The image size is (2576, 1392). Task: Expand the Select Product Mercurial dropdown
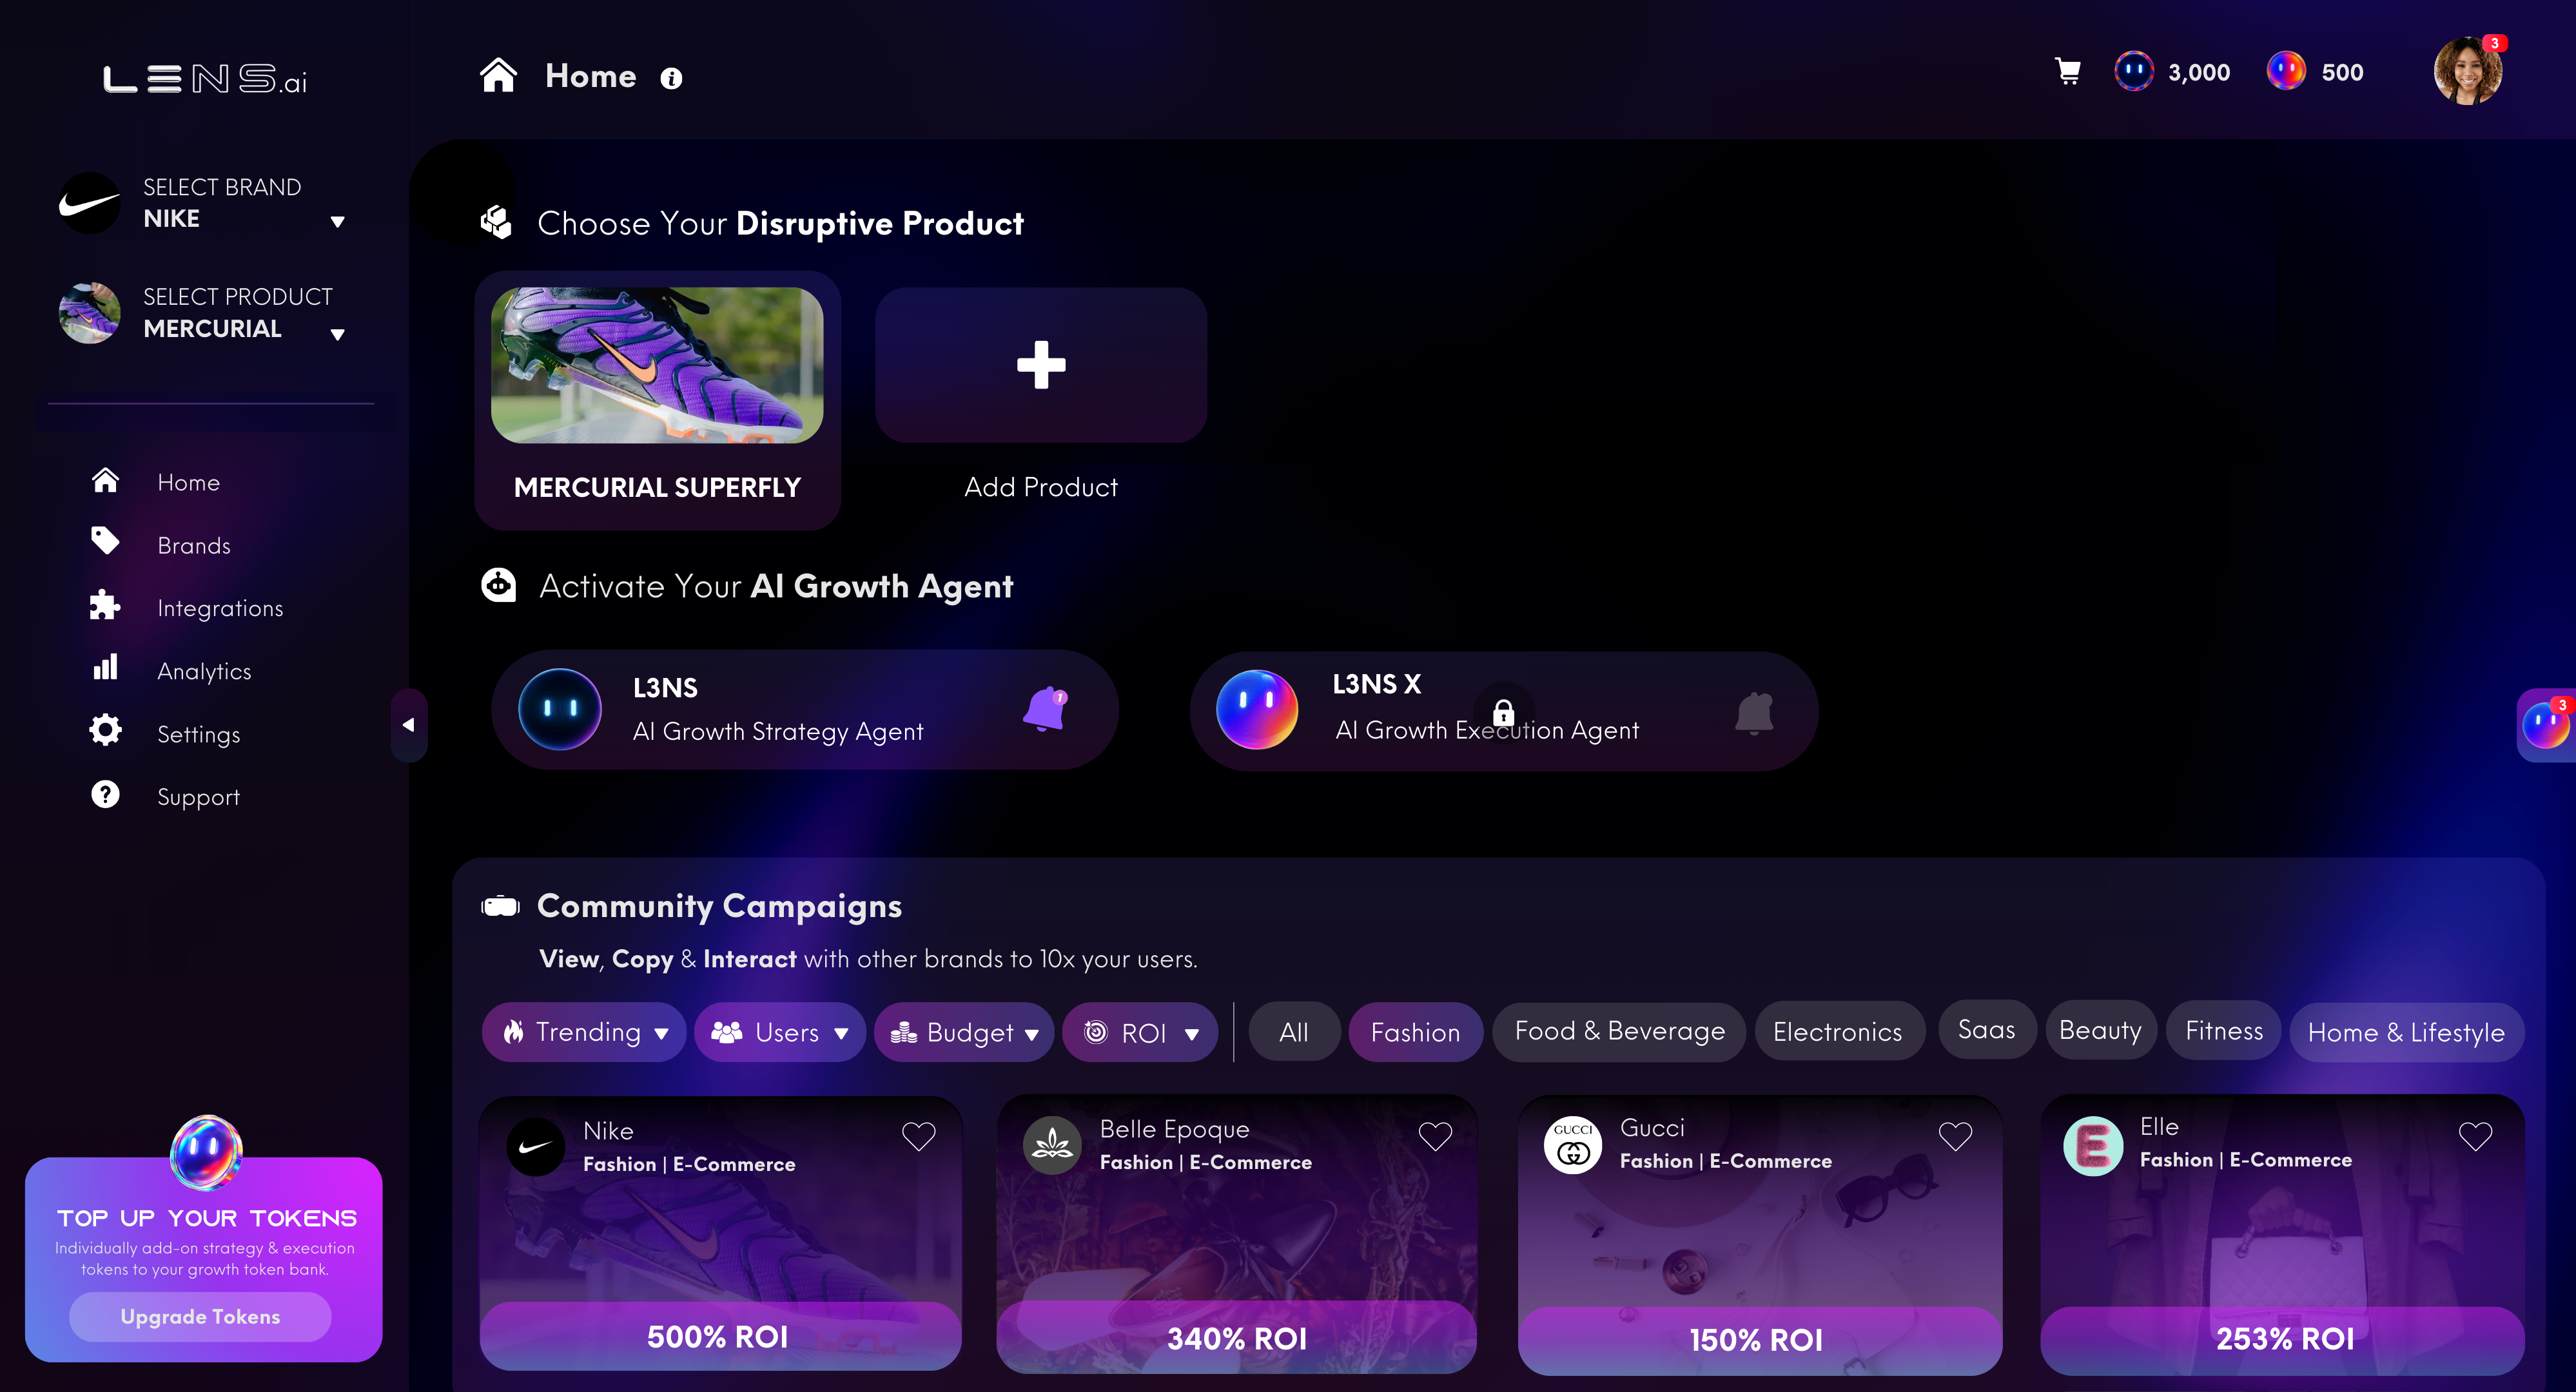pyautogui.click(x=337, y=334)
